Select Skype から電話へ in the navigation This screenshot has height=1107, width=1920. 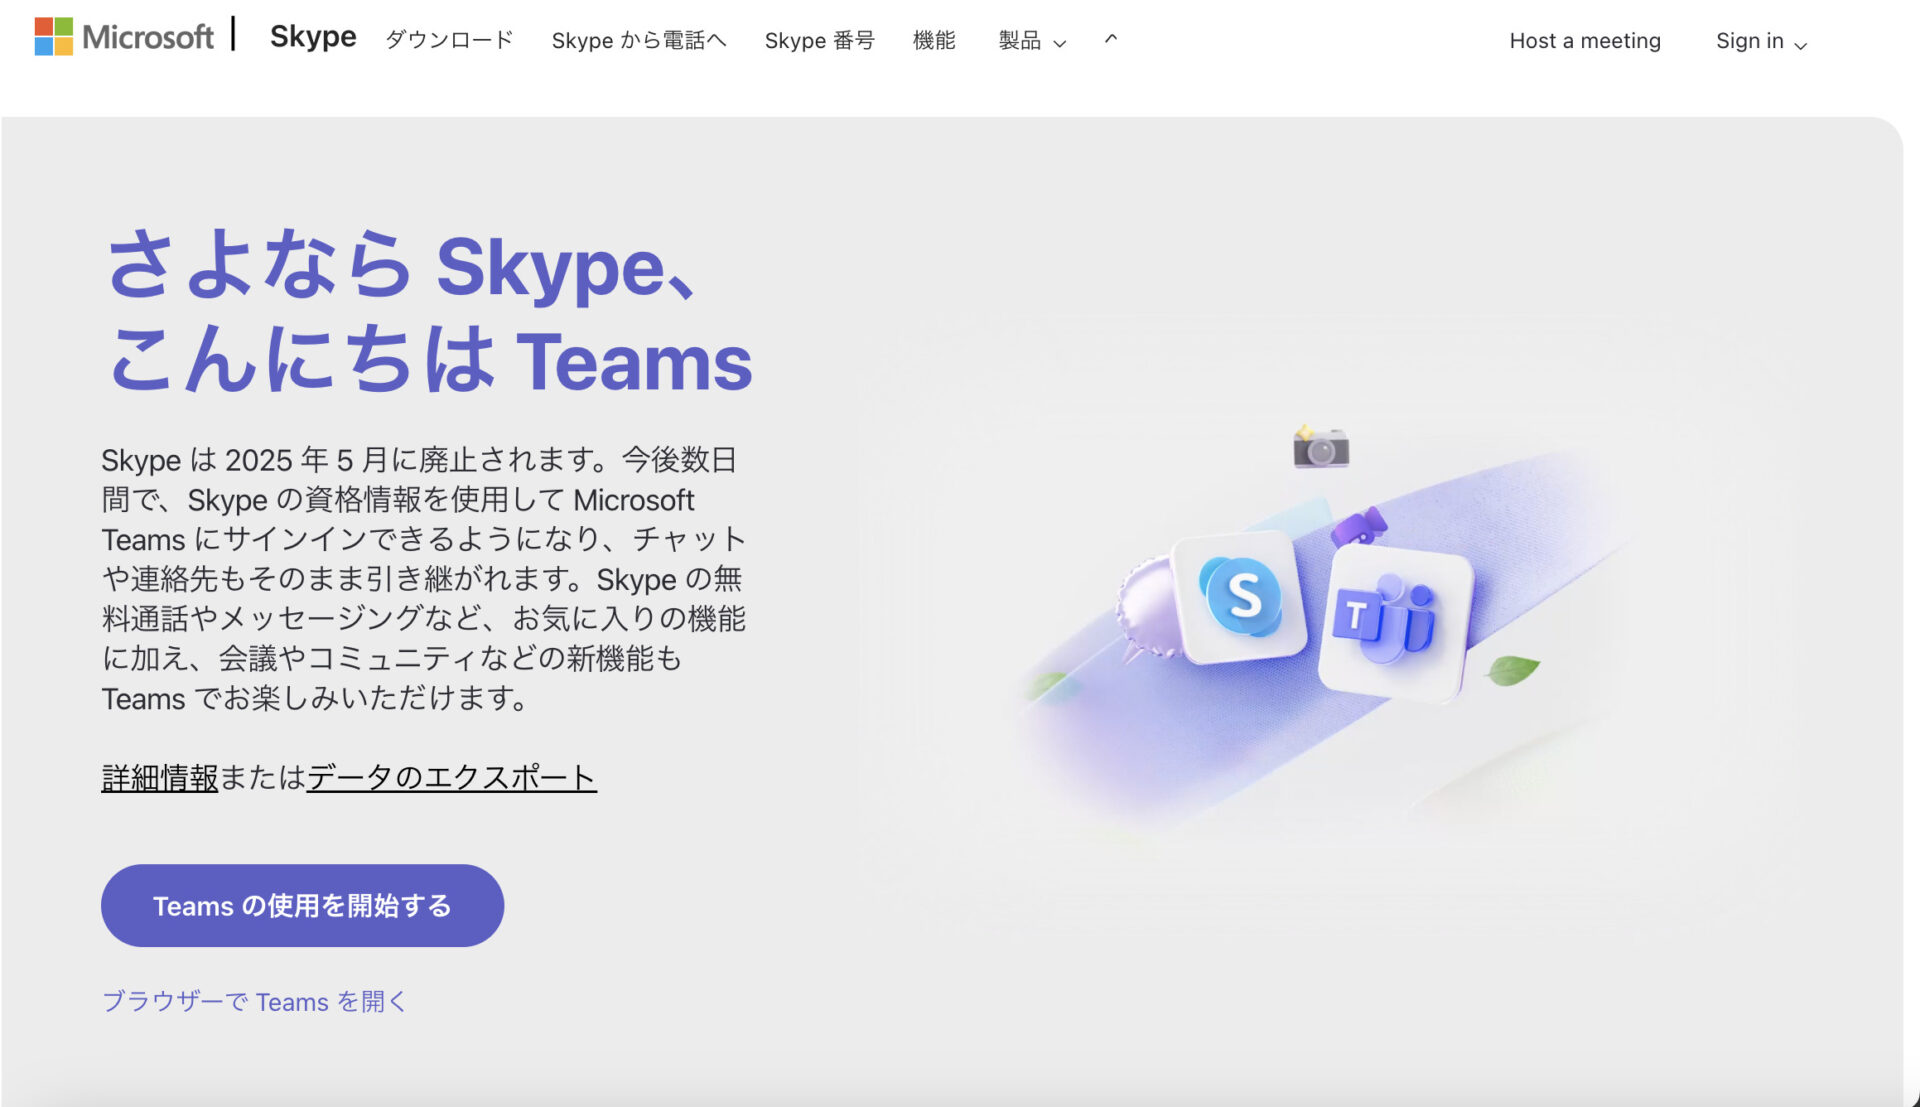coord(639,41)
